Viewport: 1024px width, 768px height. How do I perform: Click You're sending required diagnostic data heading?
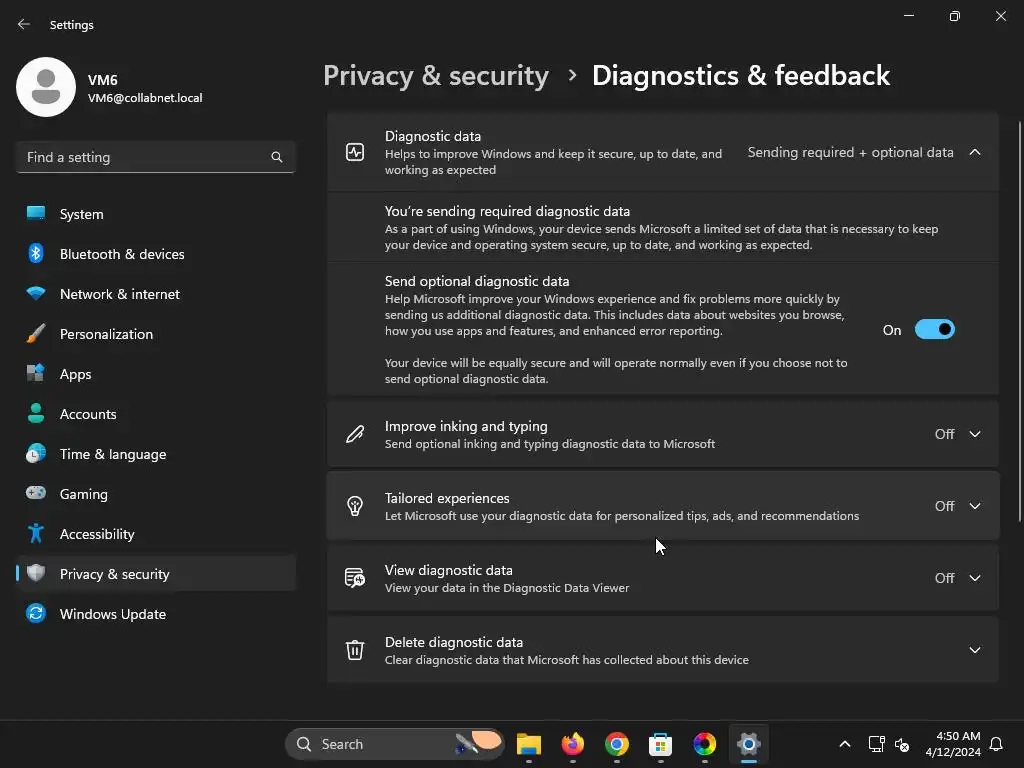[x=507, y=211]
